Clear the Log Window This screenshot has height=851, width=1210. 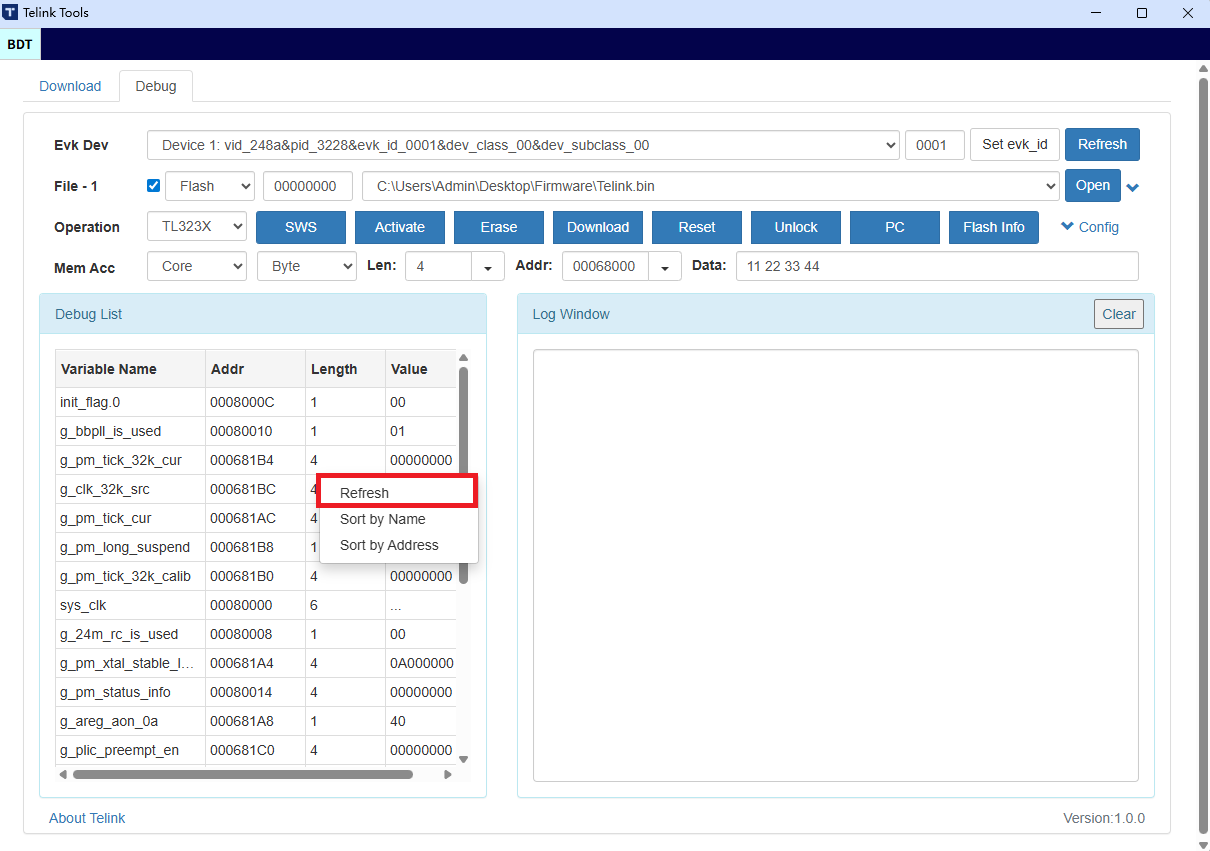click(1118, 313)
